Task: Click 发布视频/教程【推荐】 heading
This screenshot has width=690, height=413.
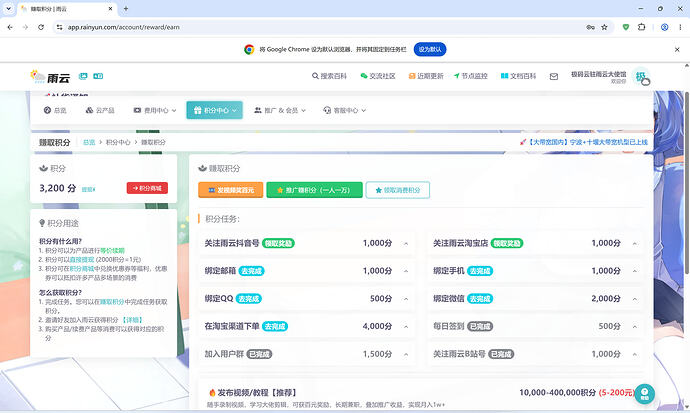Action: (257, 392)
